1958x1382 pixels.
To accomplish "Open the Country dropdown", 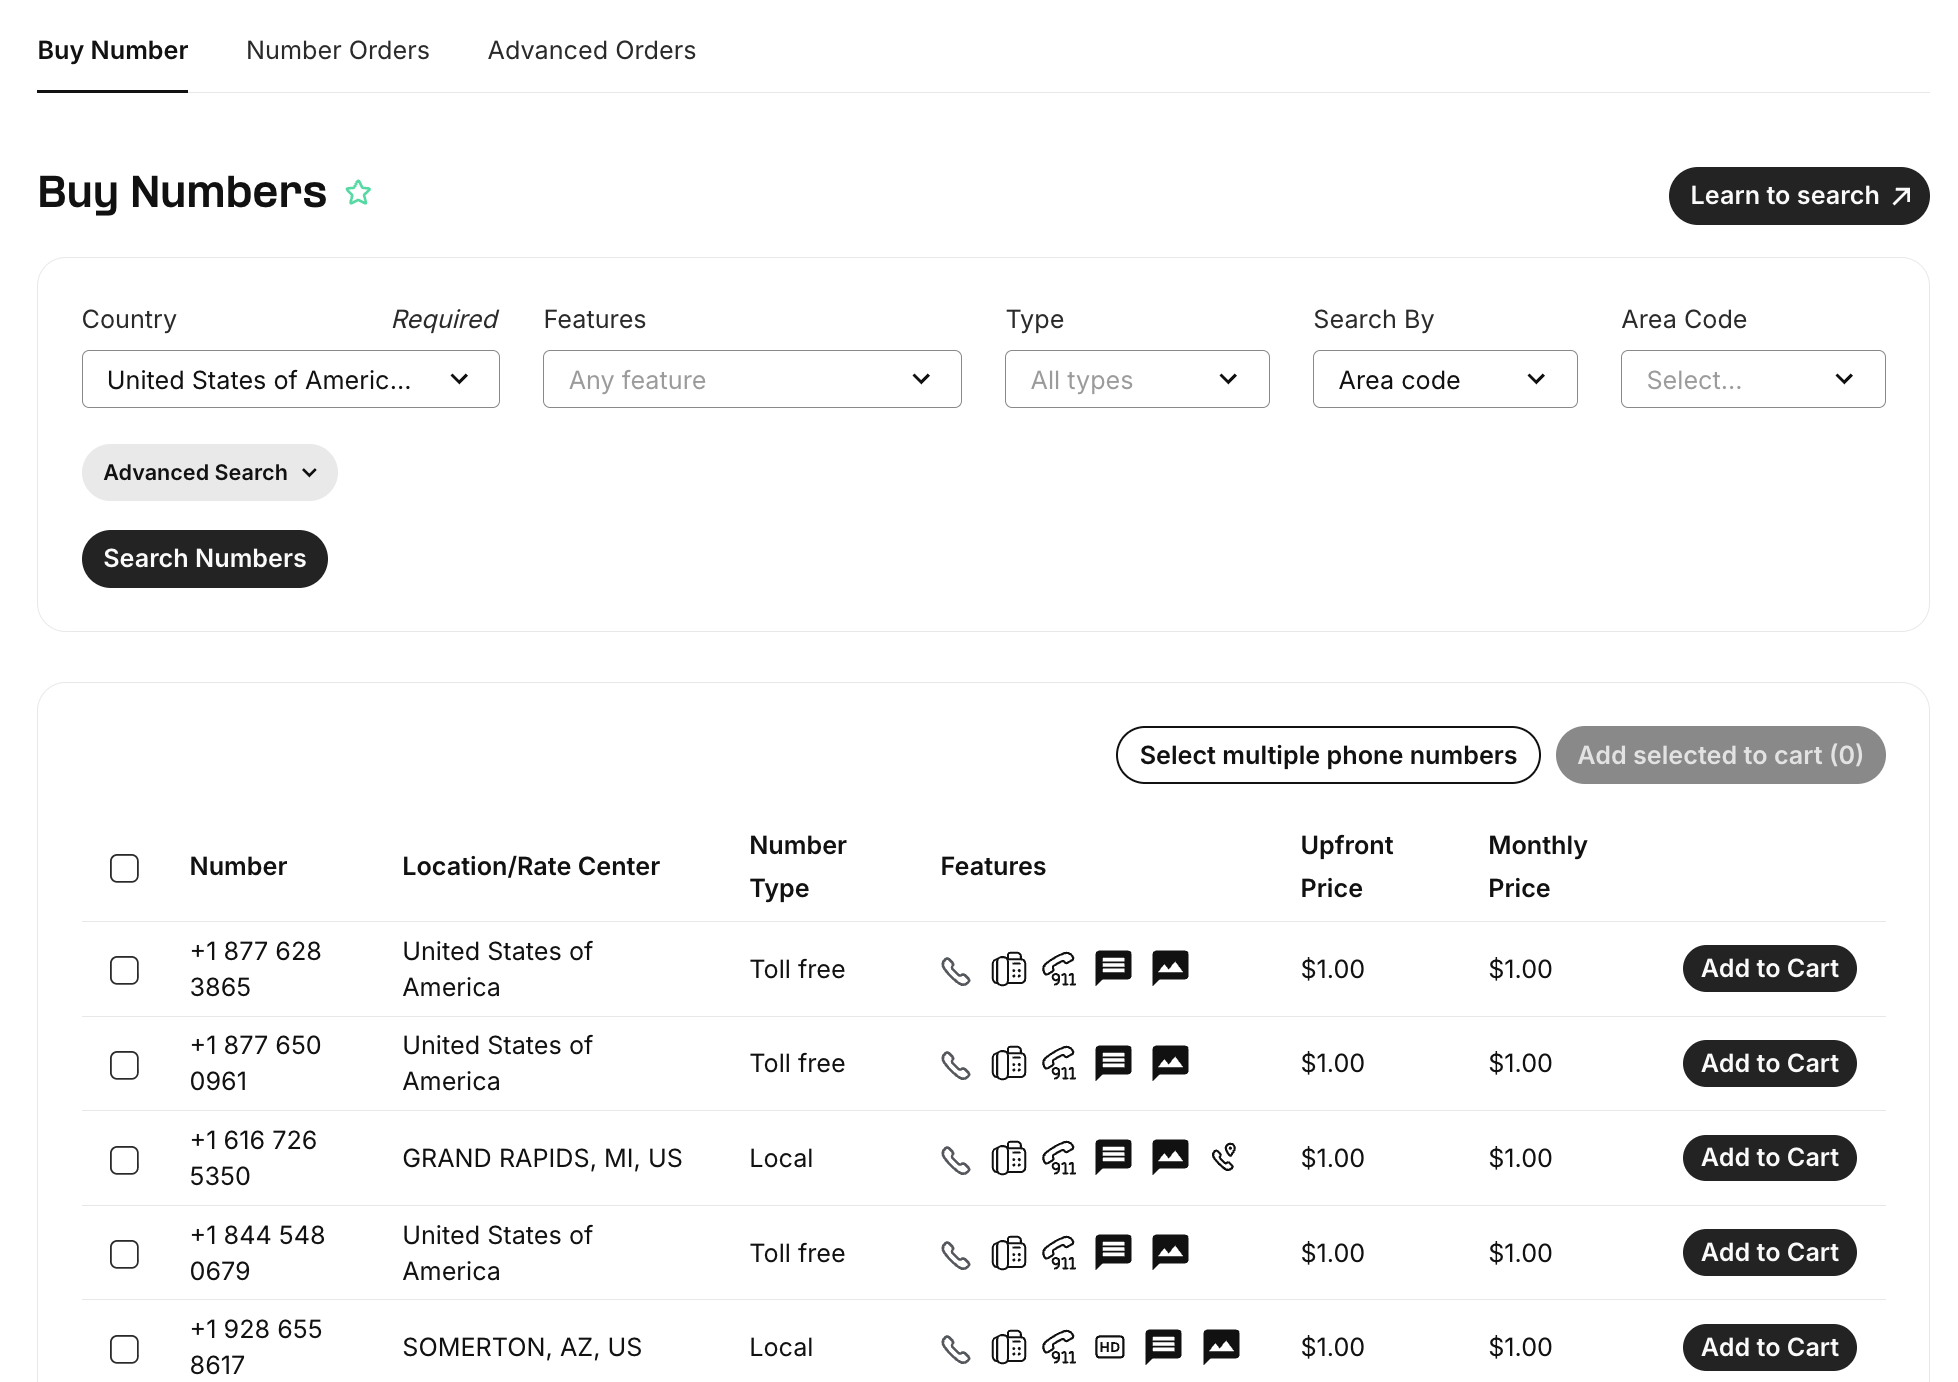I will [290, 379].
